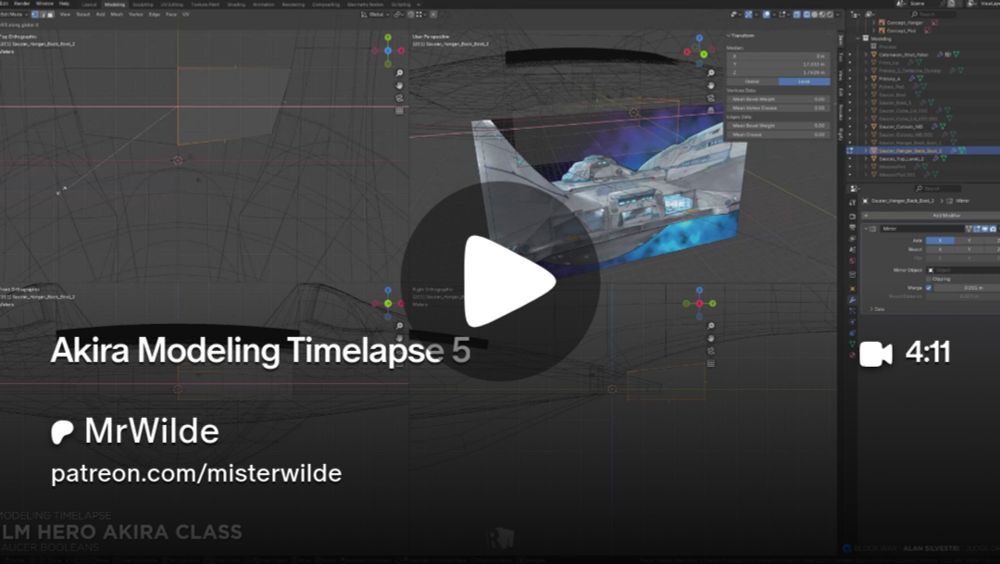Open the Select menu in viewport header
This screenshot has width=1000, height=564.
click(x=83, y=14)
